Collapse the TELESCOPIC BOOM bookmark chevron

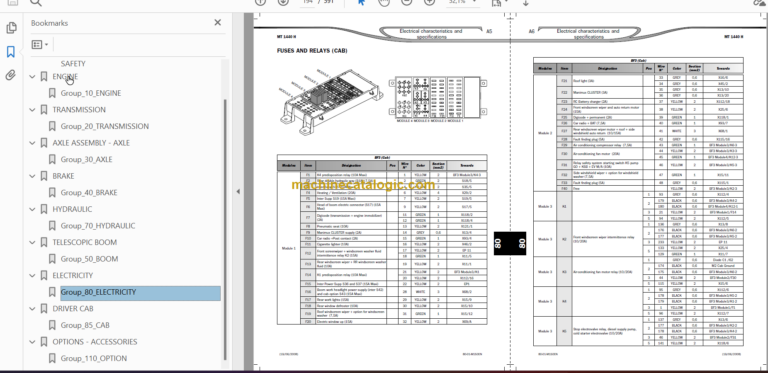[32, 242]
